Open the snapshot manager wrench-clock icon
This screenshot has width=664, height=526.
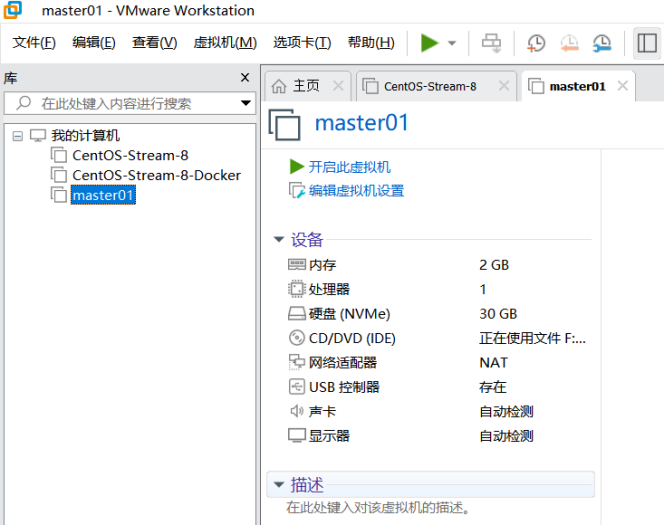coord(602,43)
